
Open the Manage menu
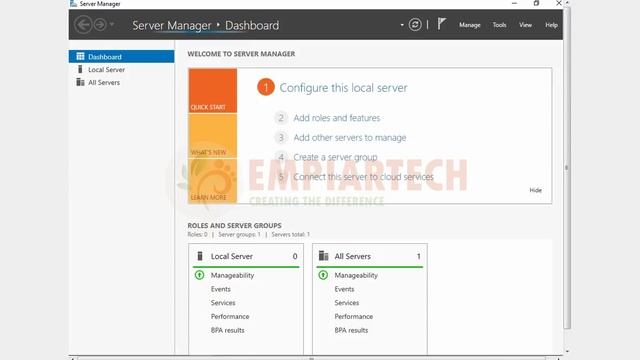[469, 25]
